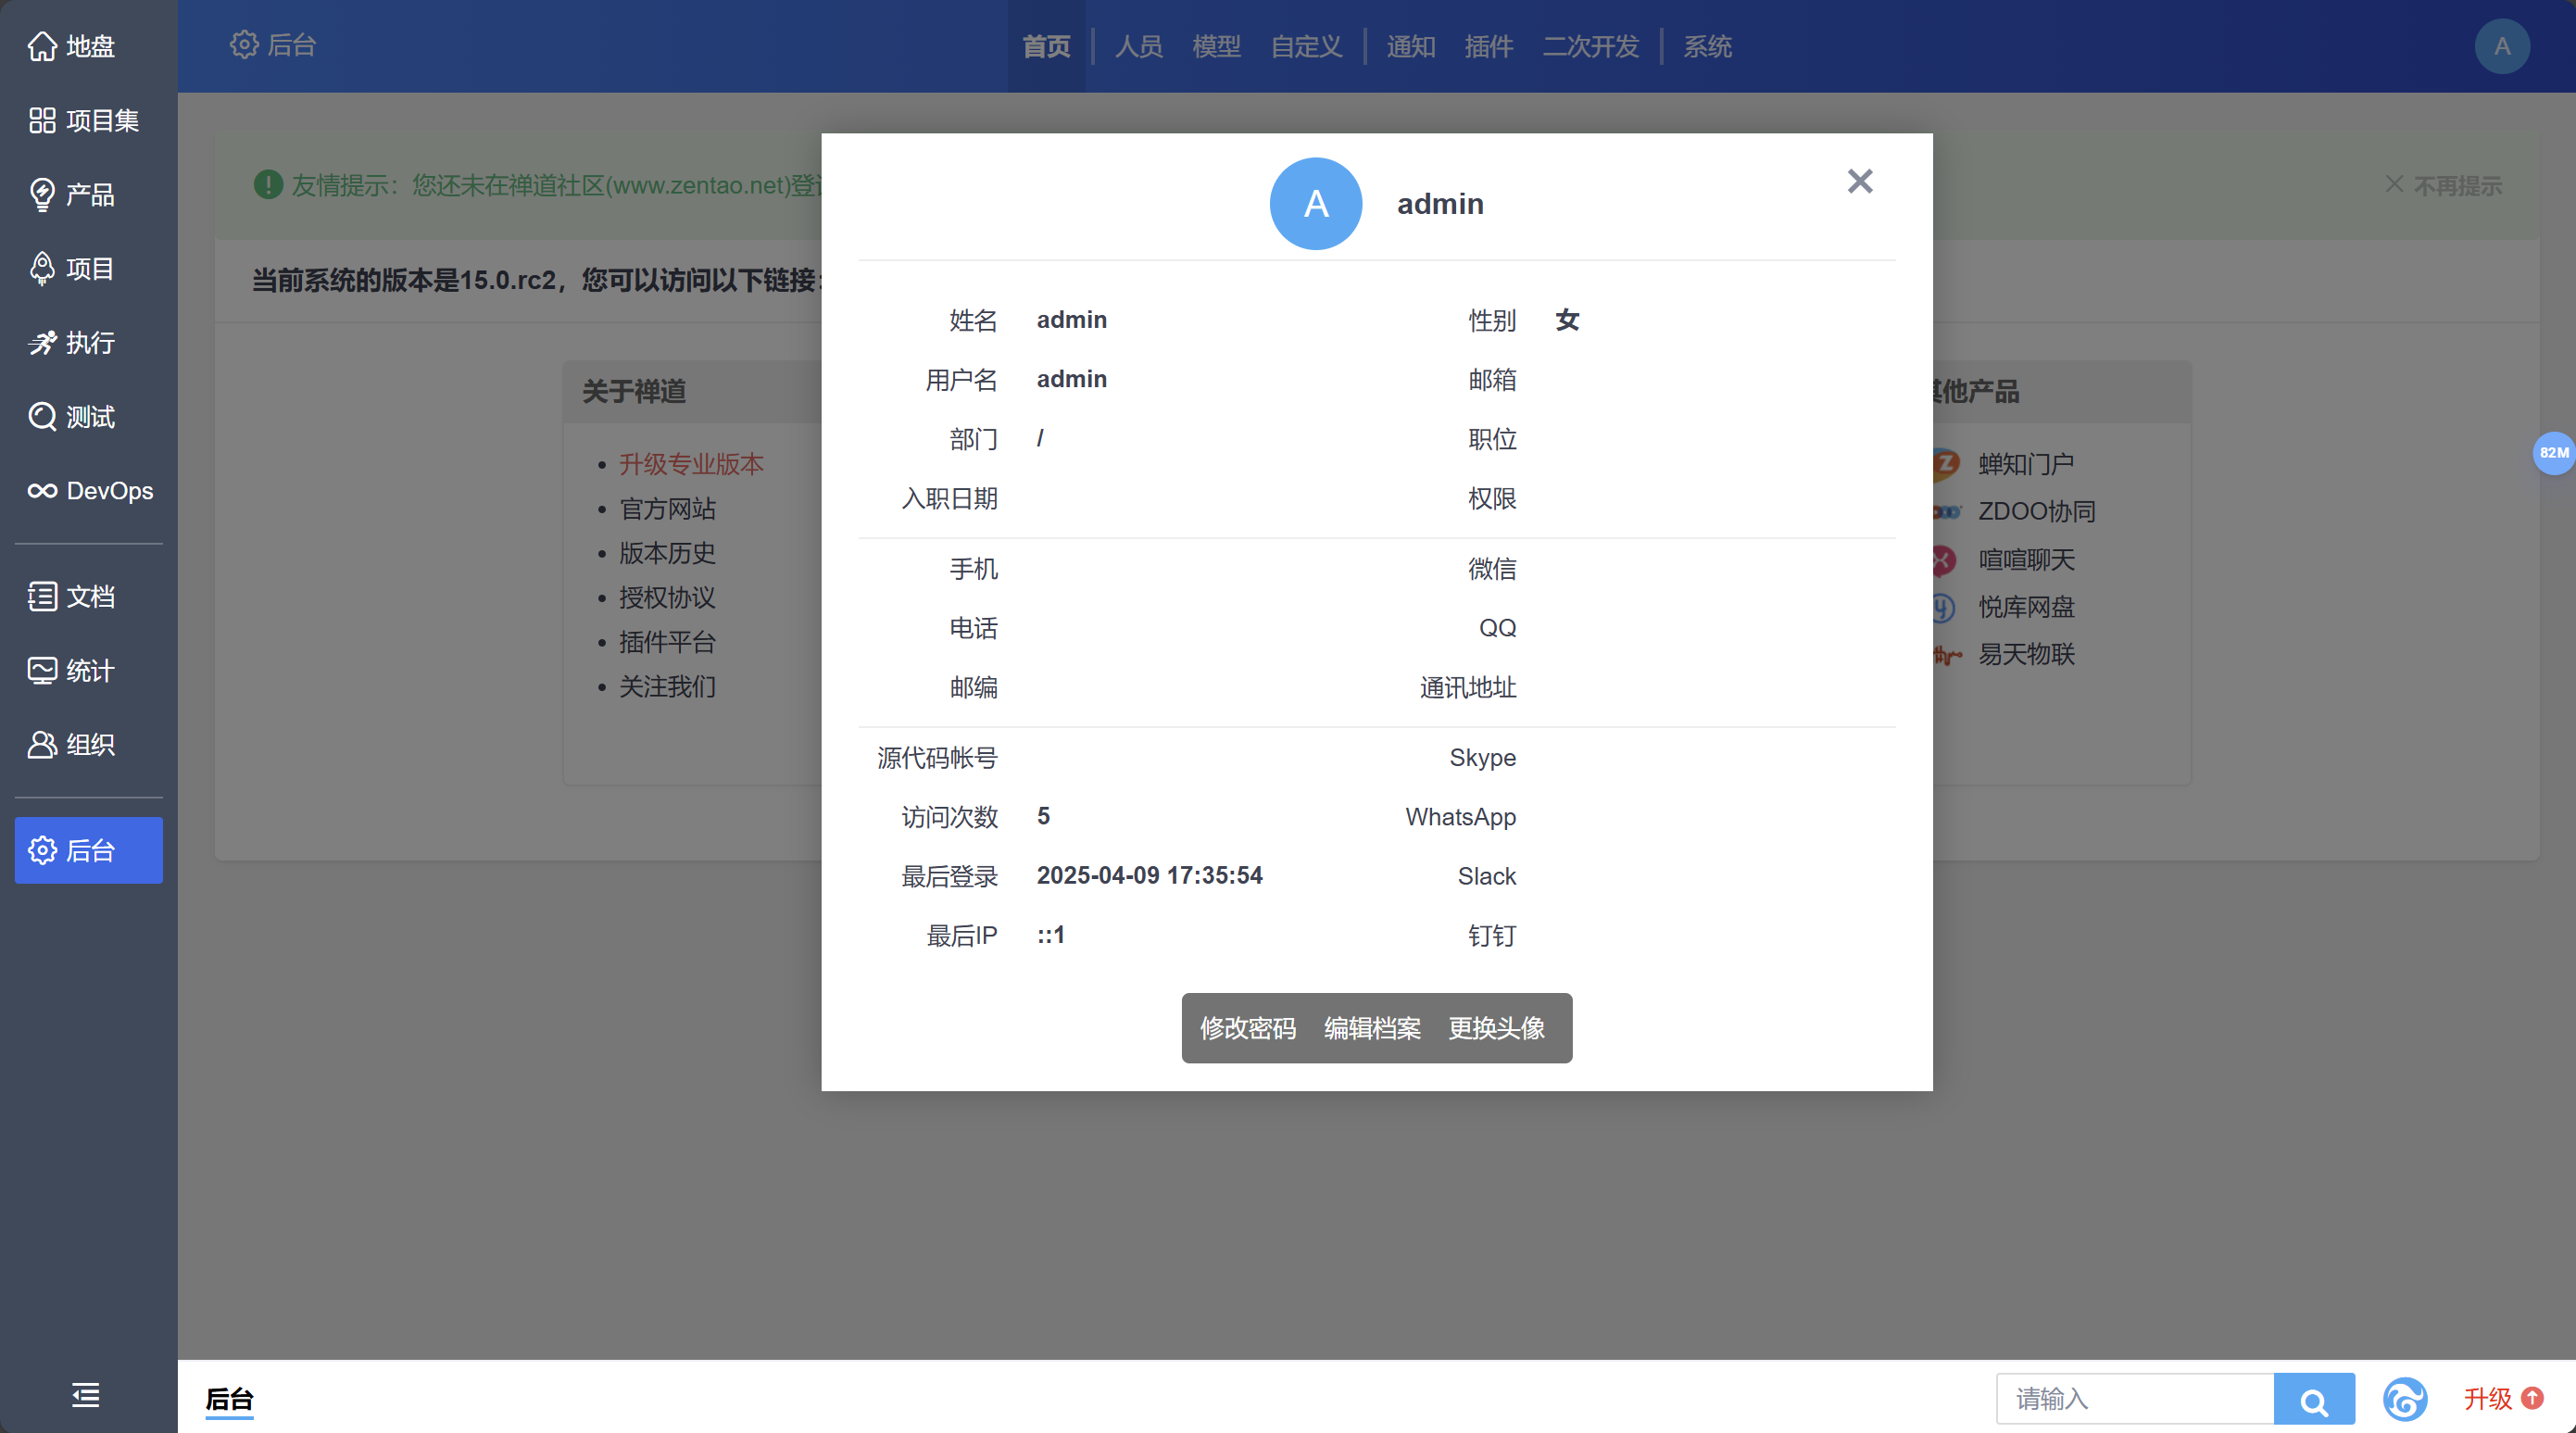Switch to the 人员 tab
Image resolution: width=2576 pixels, height=1433 pixels.
(x=1138, y=46)
